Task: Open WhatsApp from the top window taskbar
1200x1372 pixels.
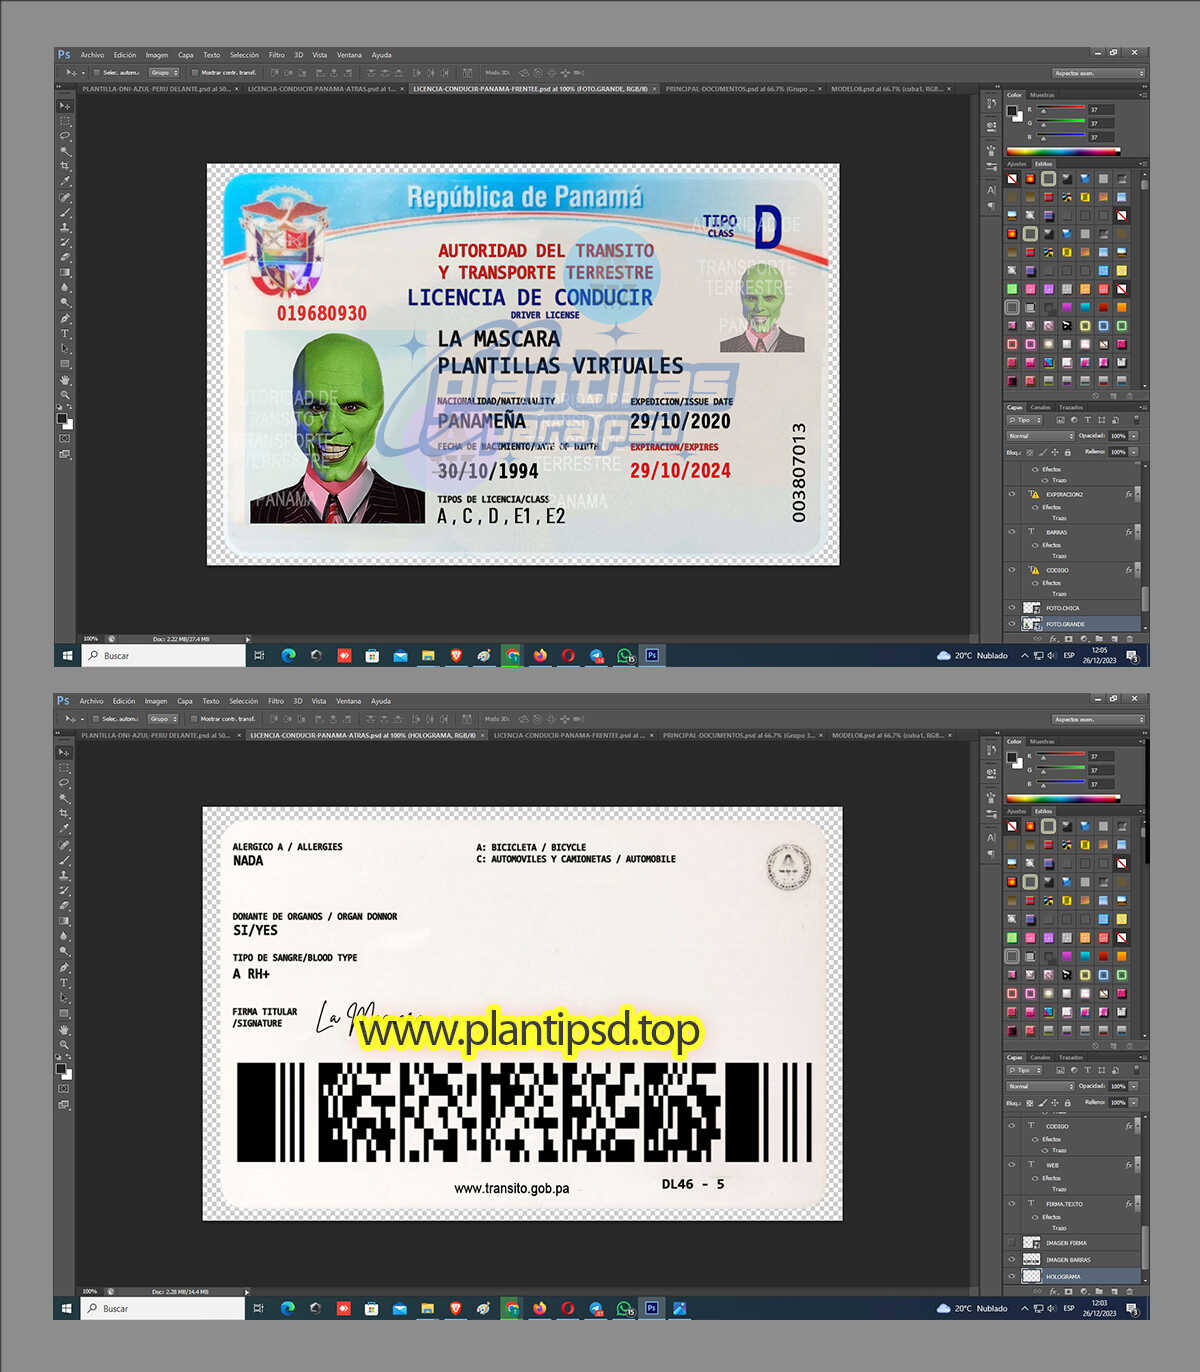Action: coord(625,656)
